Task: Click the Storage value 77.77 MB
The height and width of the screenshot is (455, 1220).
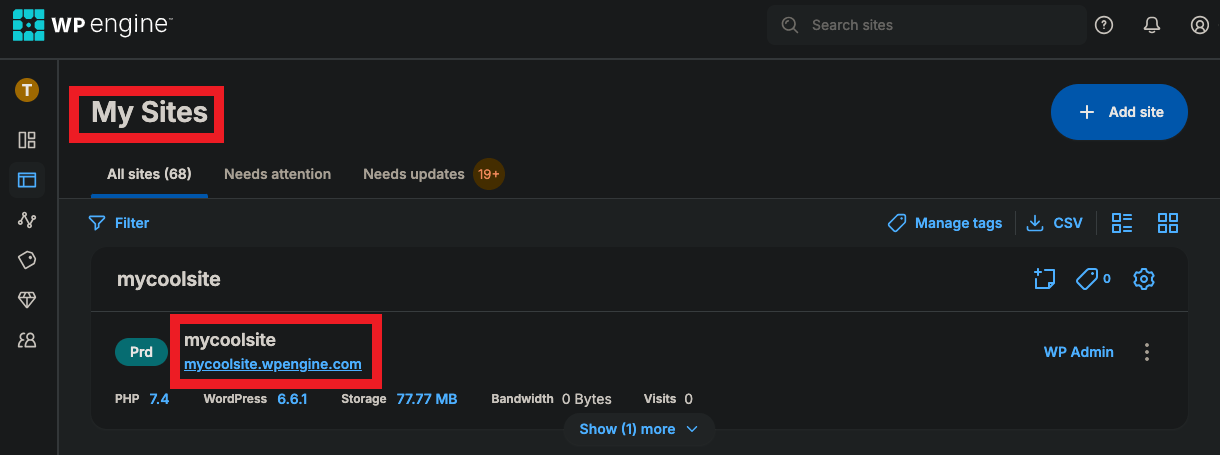Action: tap(427, 399)
